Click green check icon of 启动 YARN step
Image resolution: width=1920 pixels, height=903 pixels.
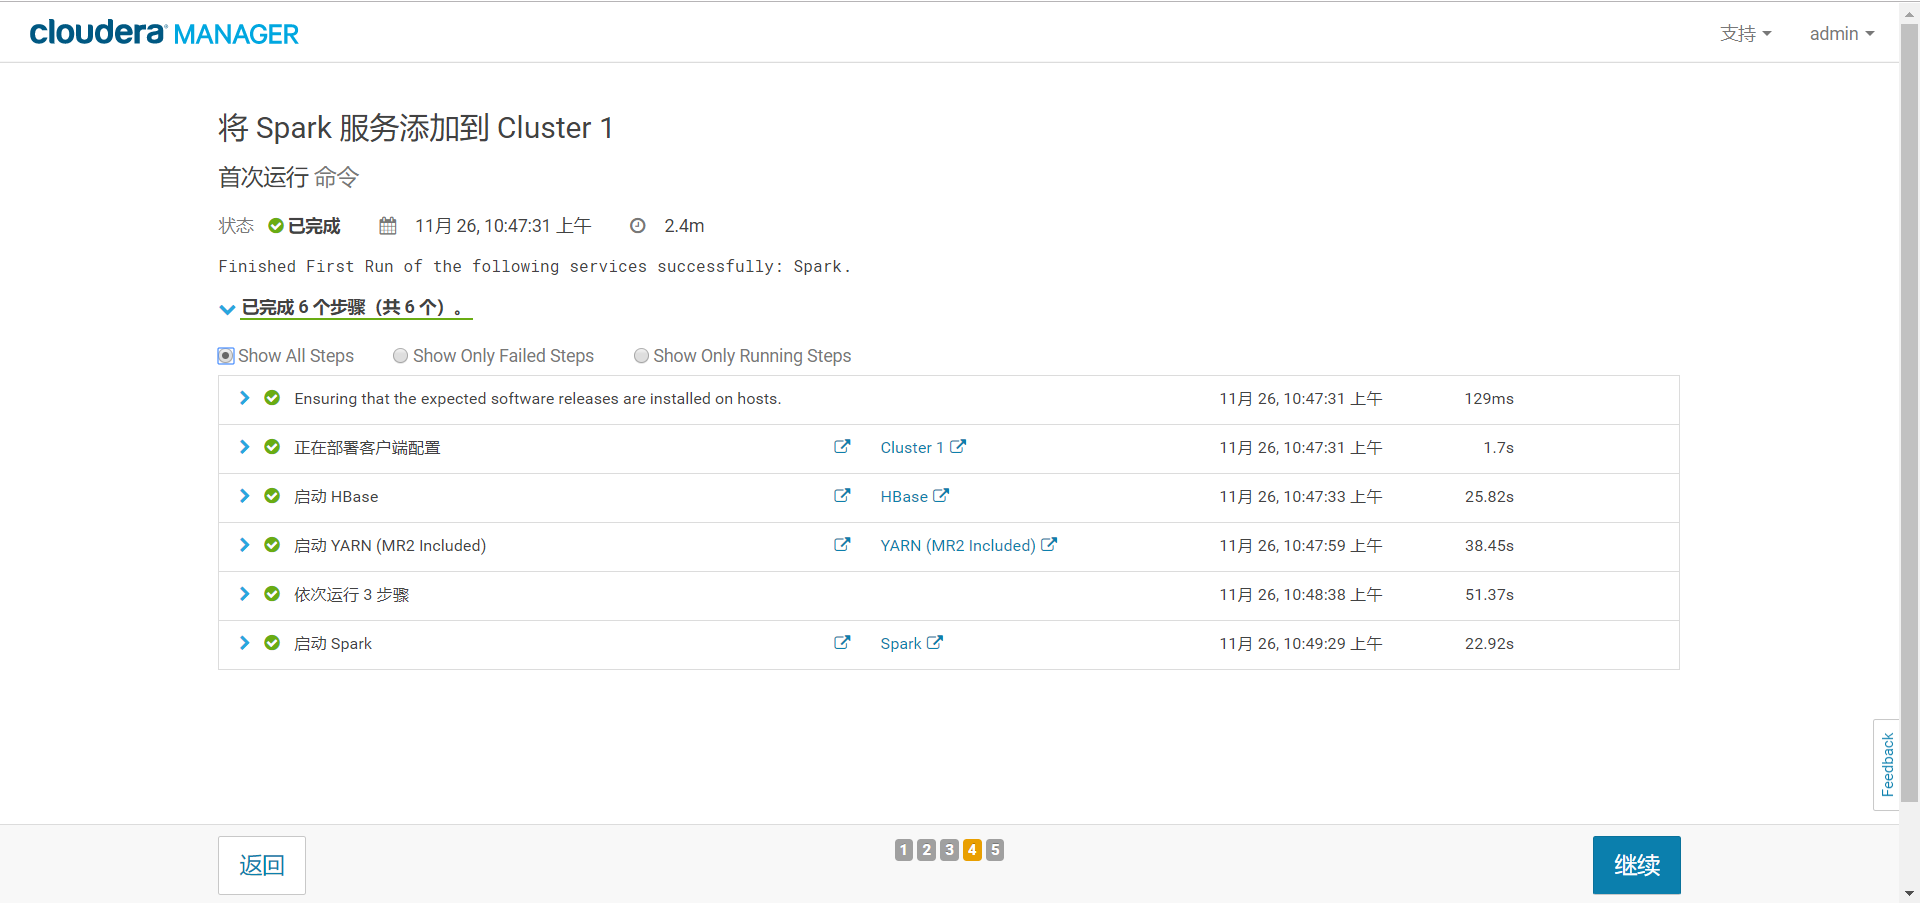272,545
